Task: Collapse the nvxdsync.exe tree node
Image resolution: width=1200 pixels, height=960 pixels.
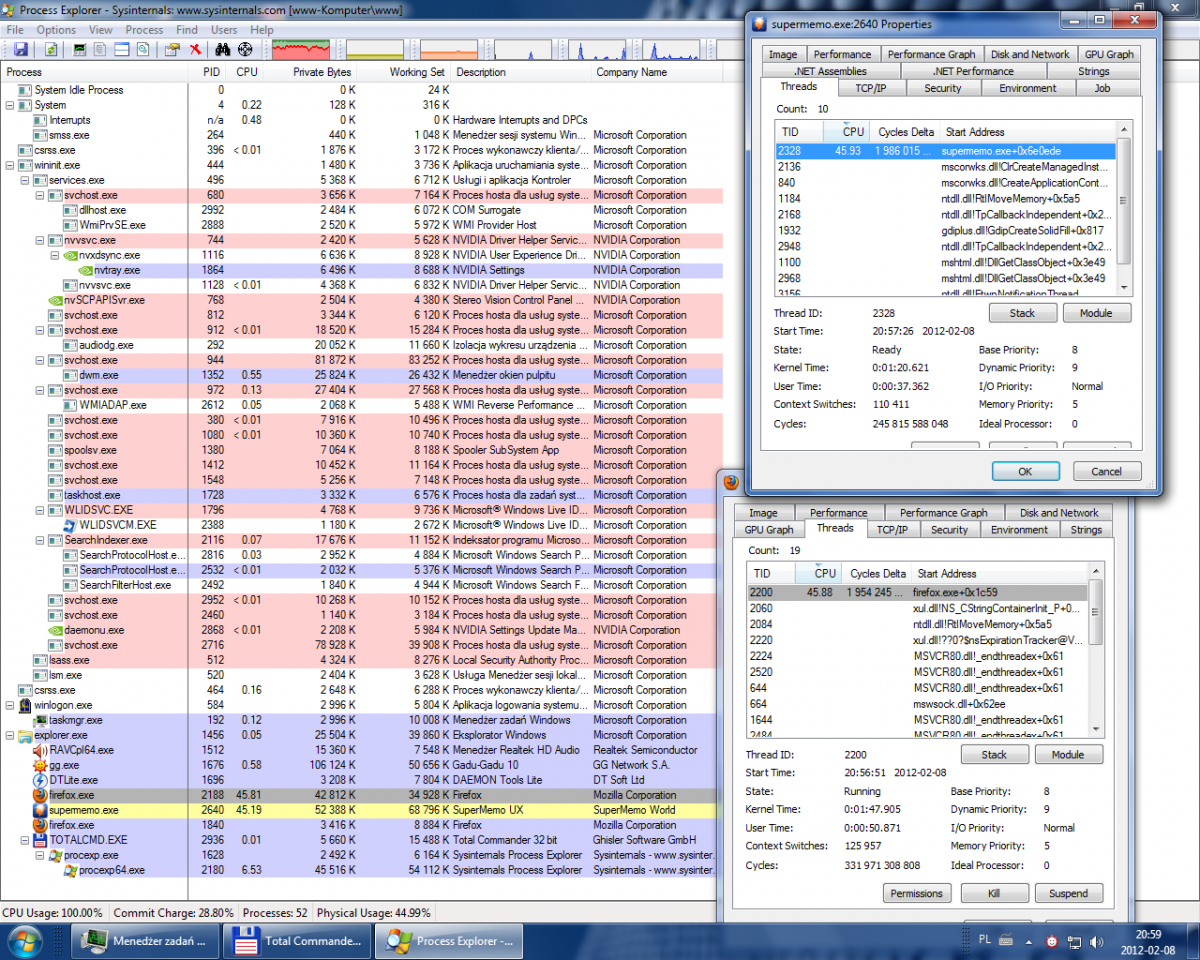Action: tap(55, 255)
